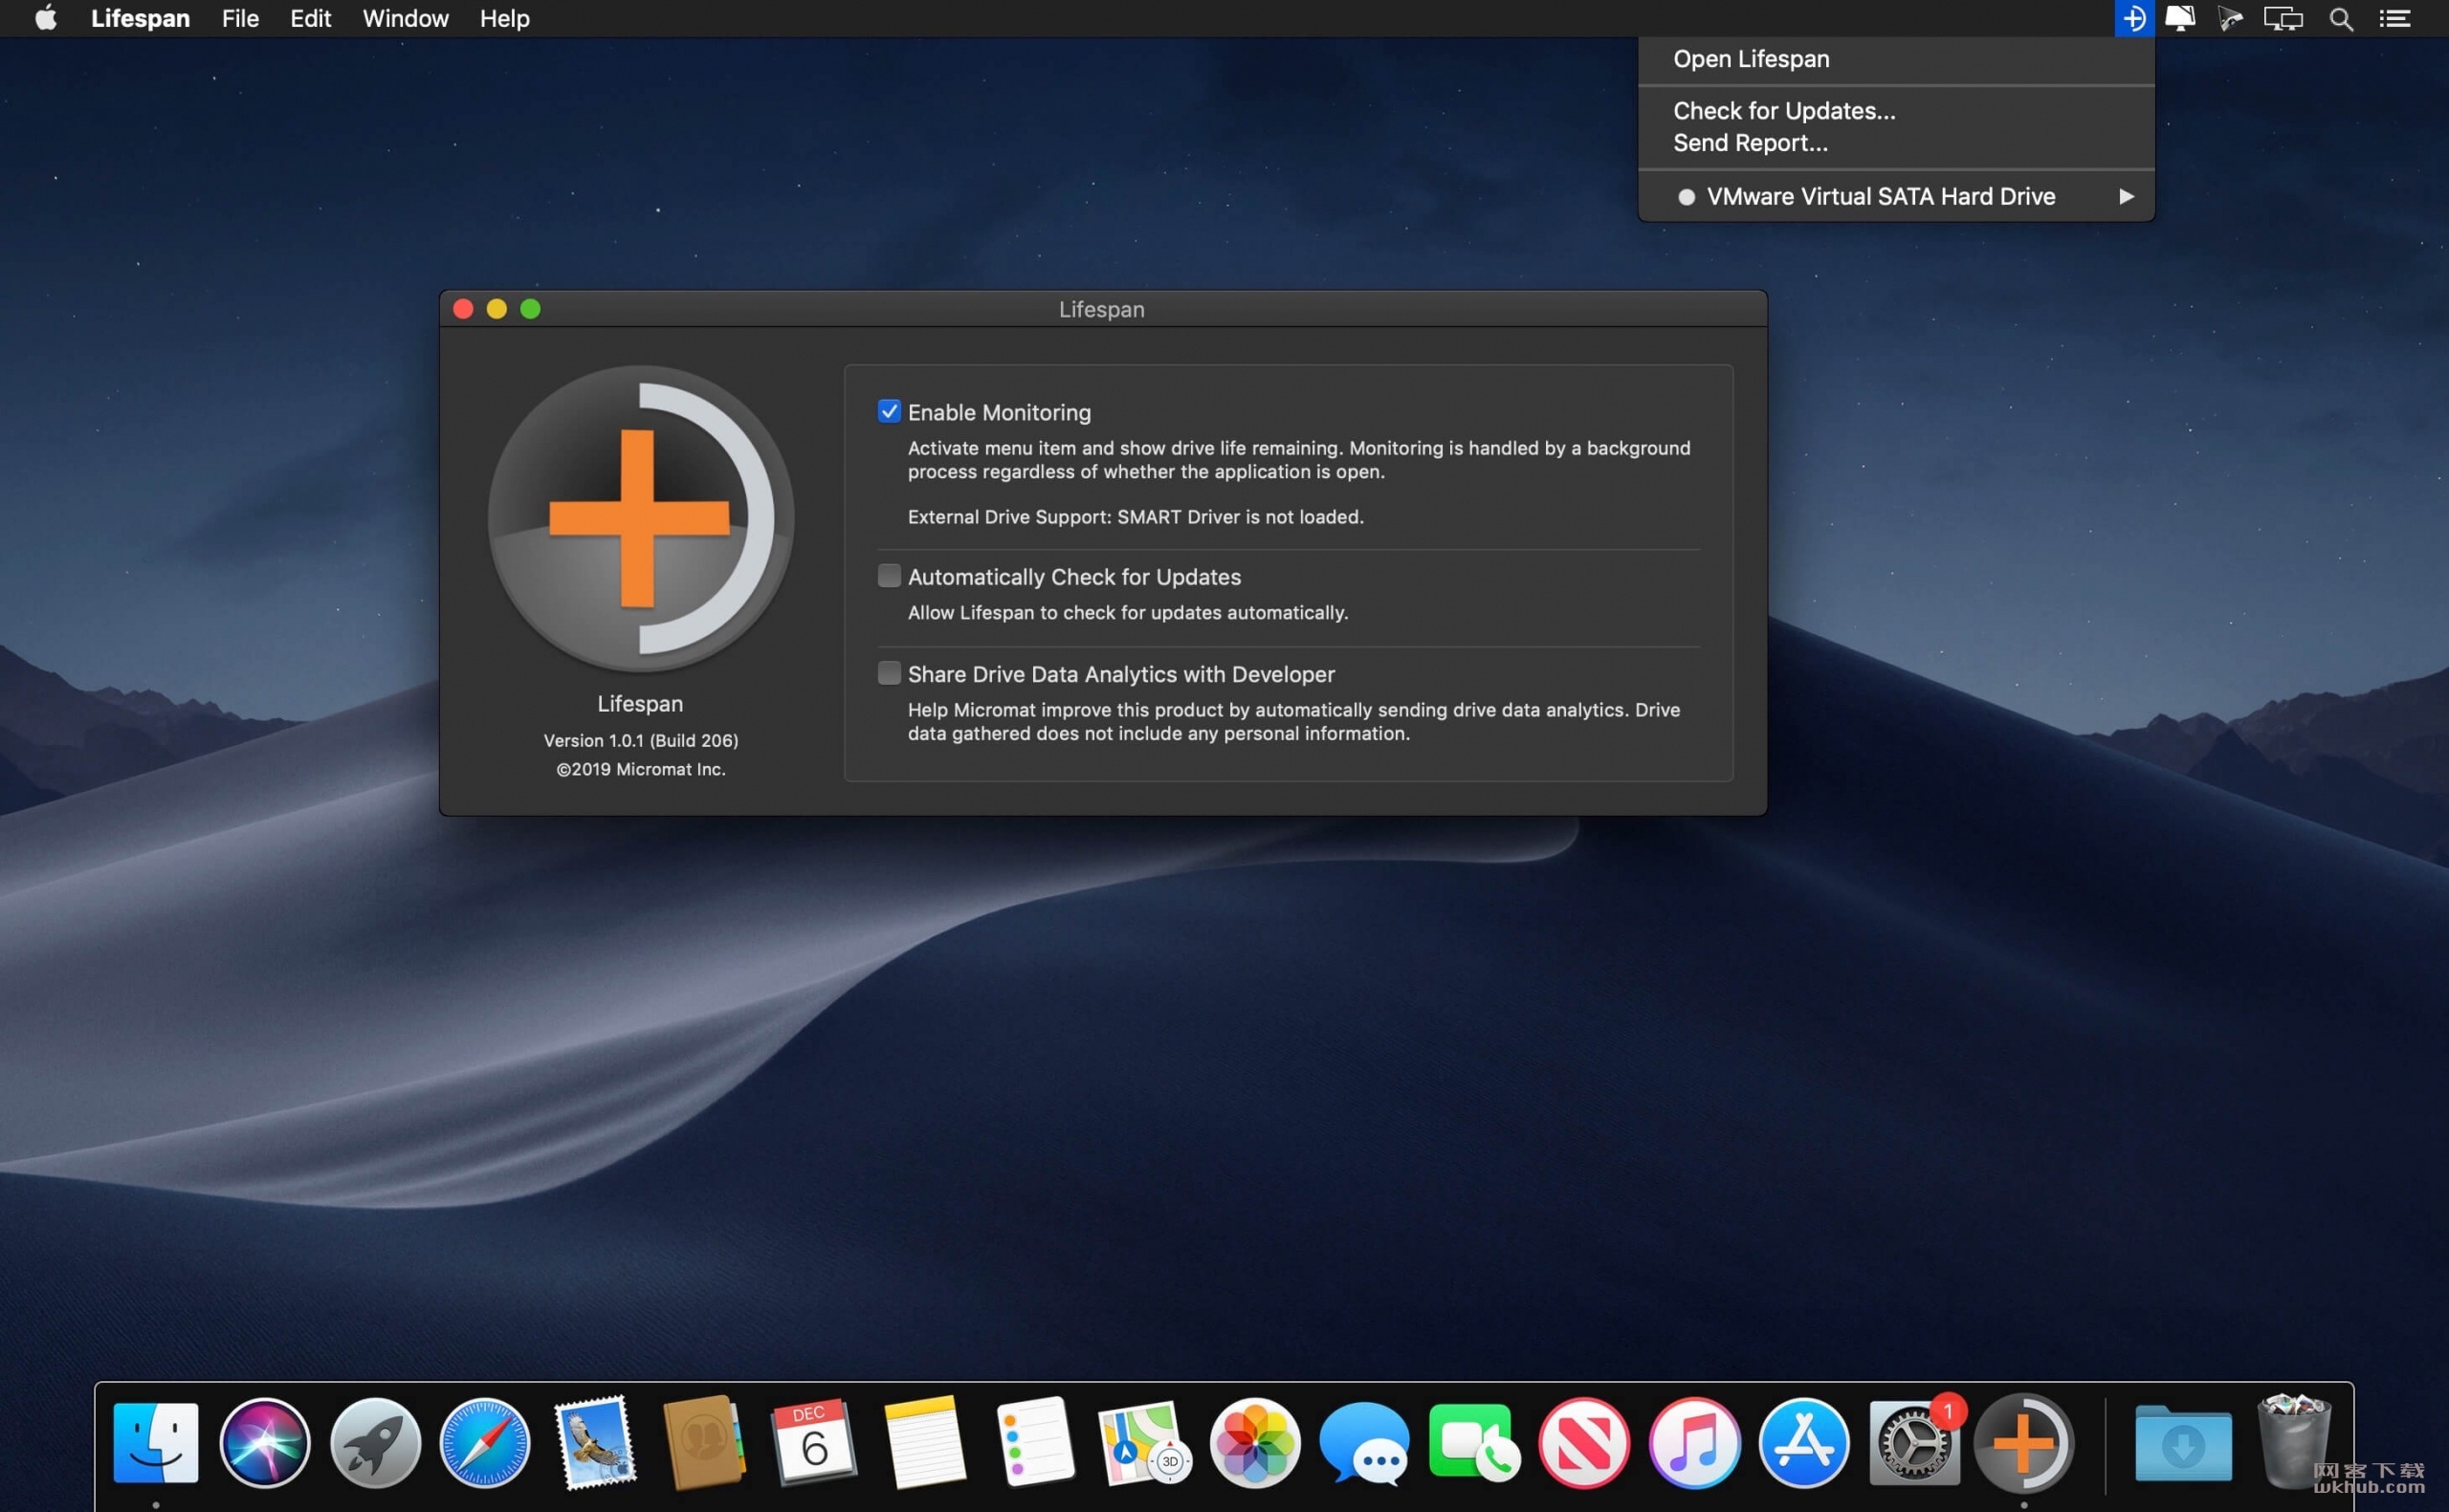
Task: Launch Siri from the Dock
Action: point(265,1443)
